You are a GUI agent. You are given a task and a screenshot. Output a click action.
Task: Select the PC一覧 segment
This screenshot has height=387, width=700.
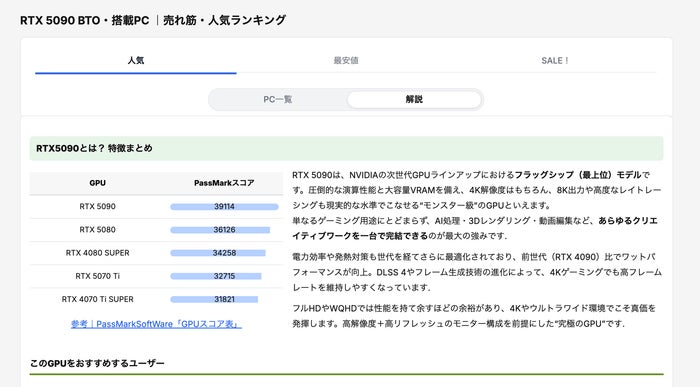tap(278, 99)
